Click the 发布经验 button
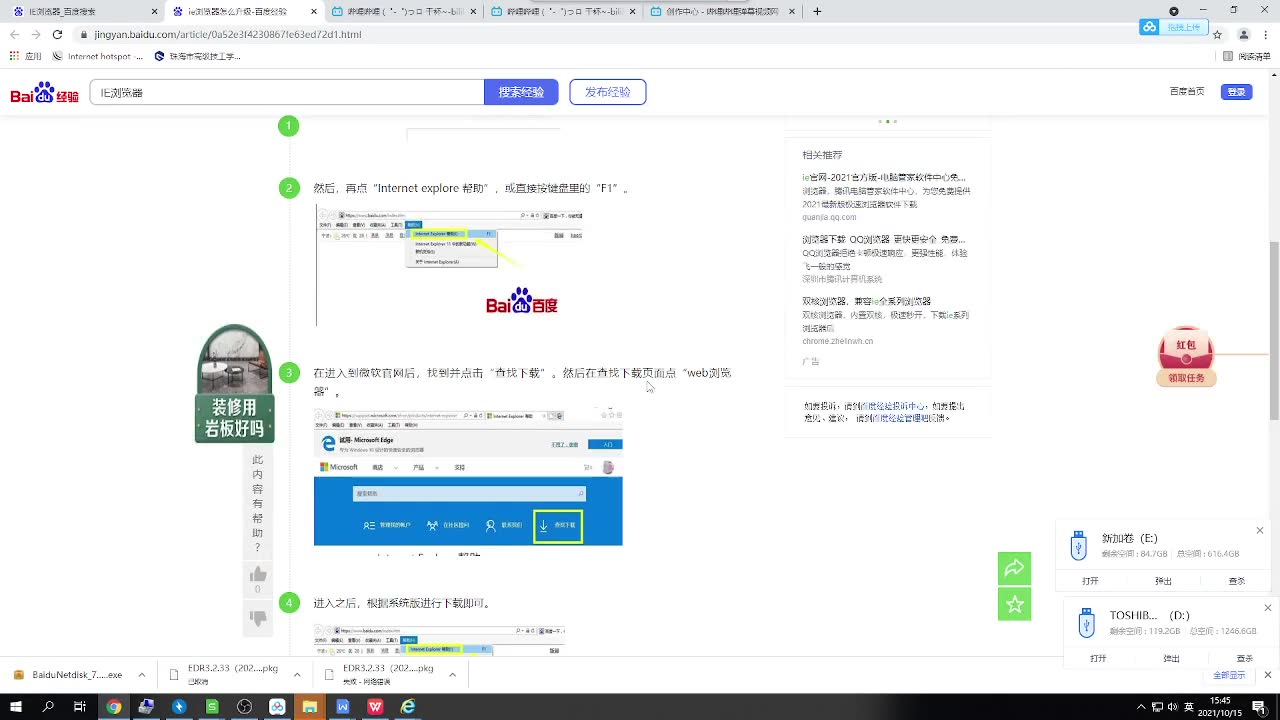 coord(608,92)
